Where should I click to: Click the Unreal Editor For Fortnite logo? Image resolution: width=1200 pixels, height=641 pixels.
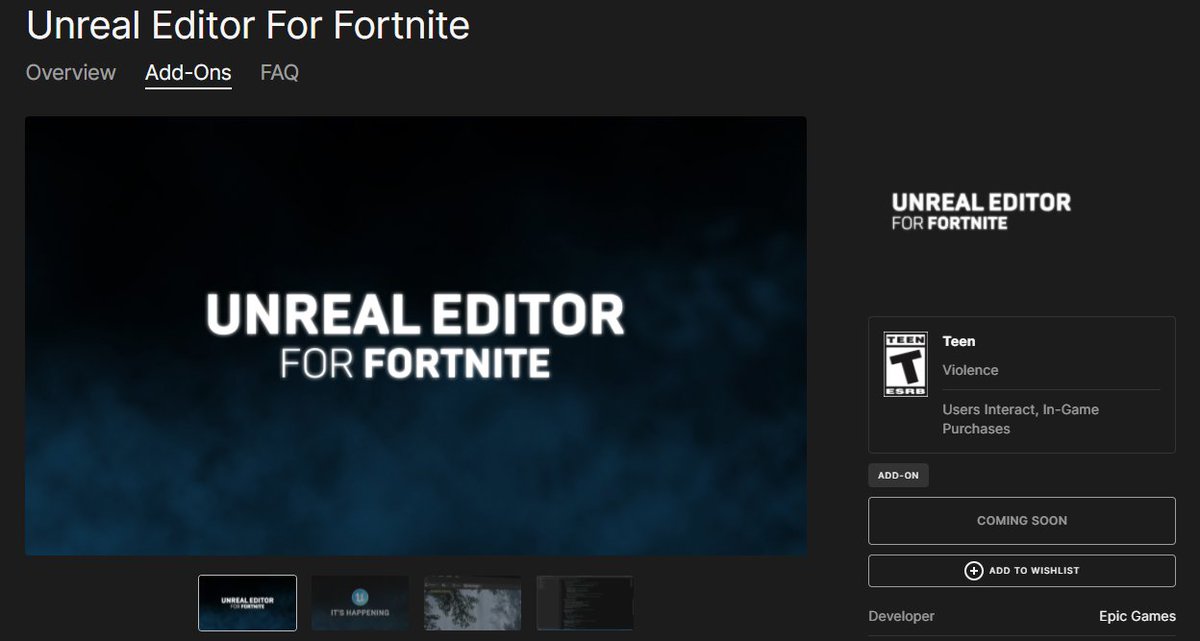click(x=981, y=211)
